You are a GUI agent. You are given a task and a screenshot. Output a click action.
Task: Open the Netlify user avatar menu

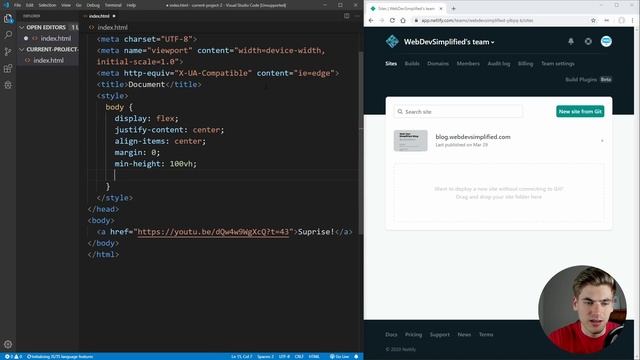pos(606,41)
